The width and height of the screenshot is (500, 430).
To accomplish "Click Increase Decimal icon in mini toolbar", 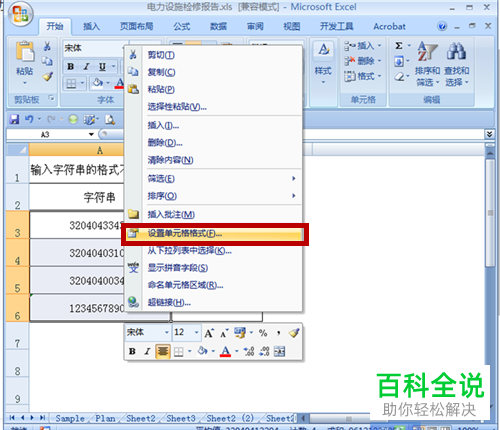I will (x=249, y=351).
